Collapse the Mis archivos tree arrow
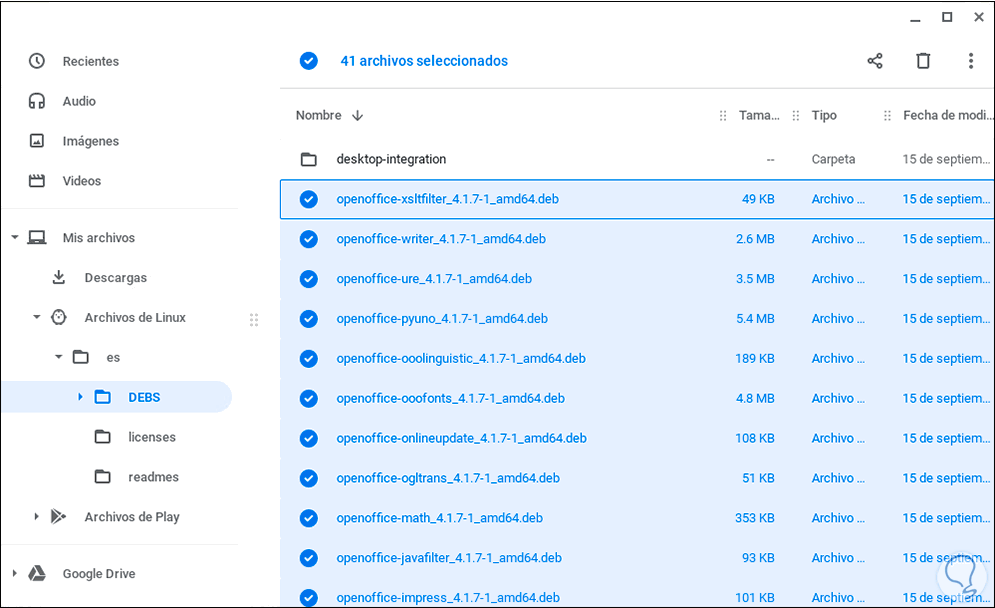The height and width of the screenshot is (608, 995). click(15, 237)
